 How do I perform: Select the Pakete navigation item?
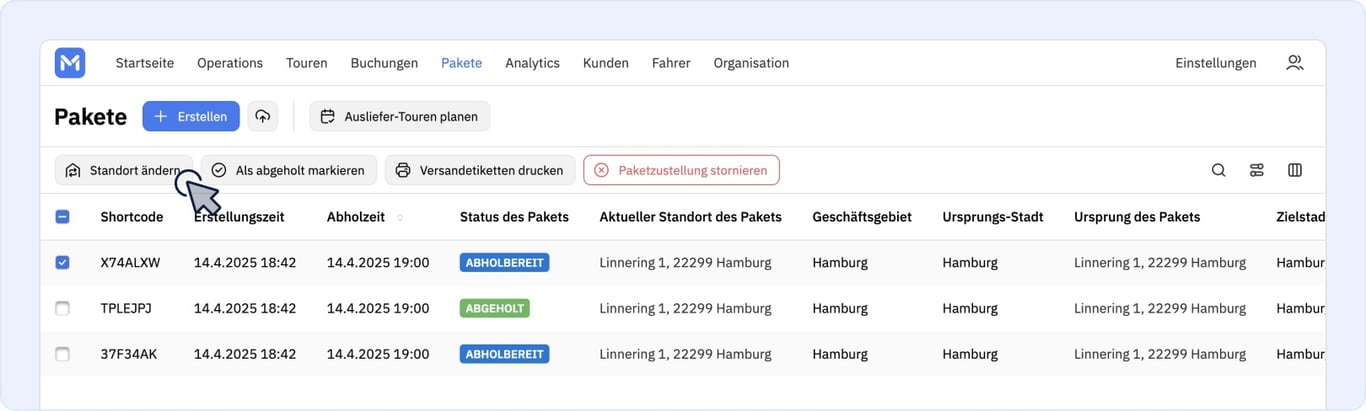pos(461,63)
